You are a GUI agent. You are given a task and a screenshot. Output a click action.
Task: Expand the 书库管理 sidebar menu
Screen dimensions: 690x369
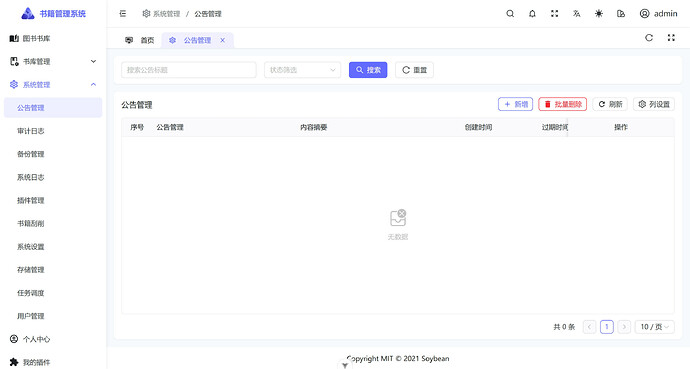(53, 62)
